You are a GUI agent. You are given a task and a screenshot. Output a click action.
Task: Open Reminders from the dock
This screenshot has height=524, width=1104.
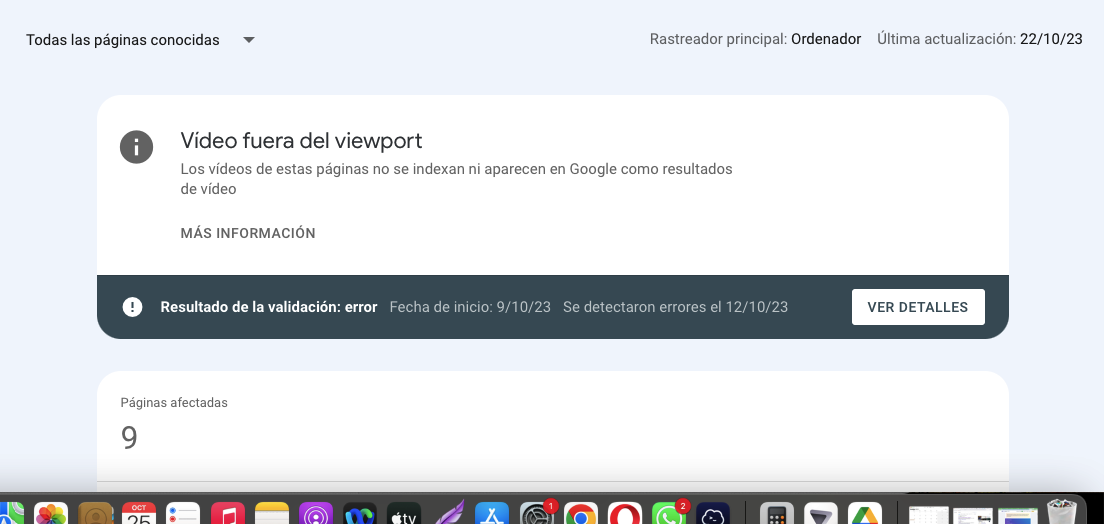coord(183,513)
